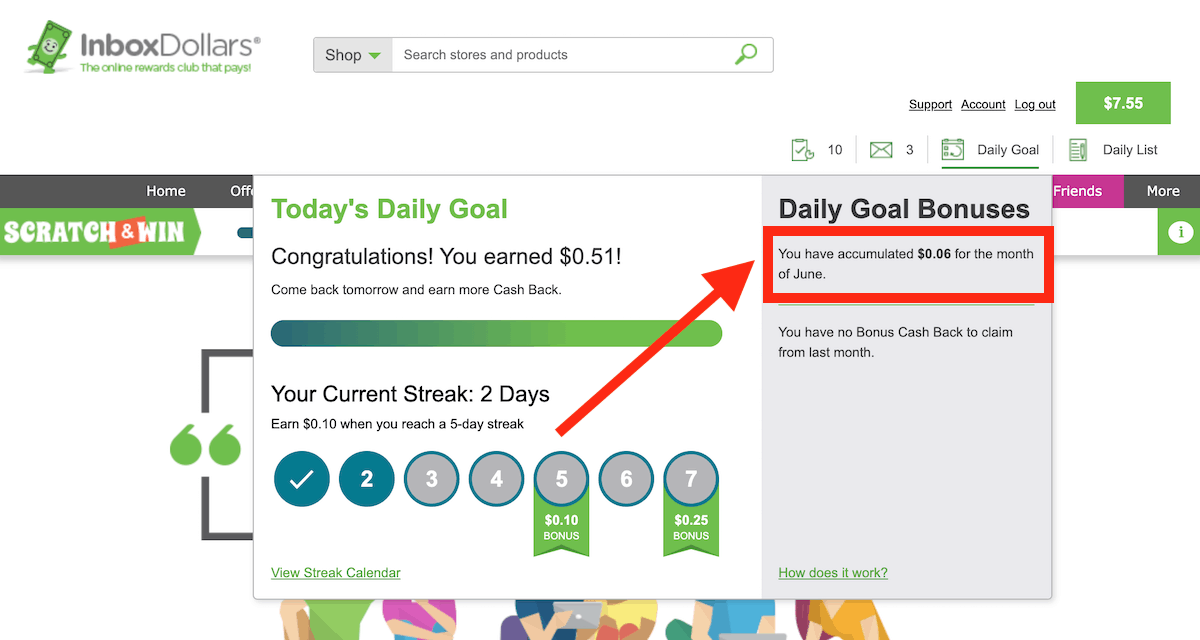The image size is (1200, 640).
Task: Open the View Streak Calendar link
Action: [335, 572]
